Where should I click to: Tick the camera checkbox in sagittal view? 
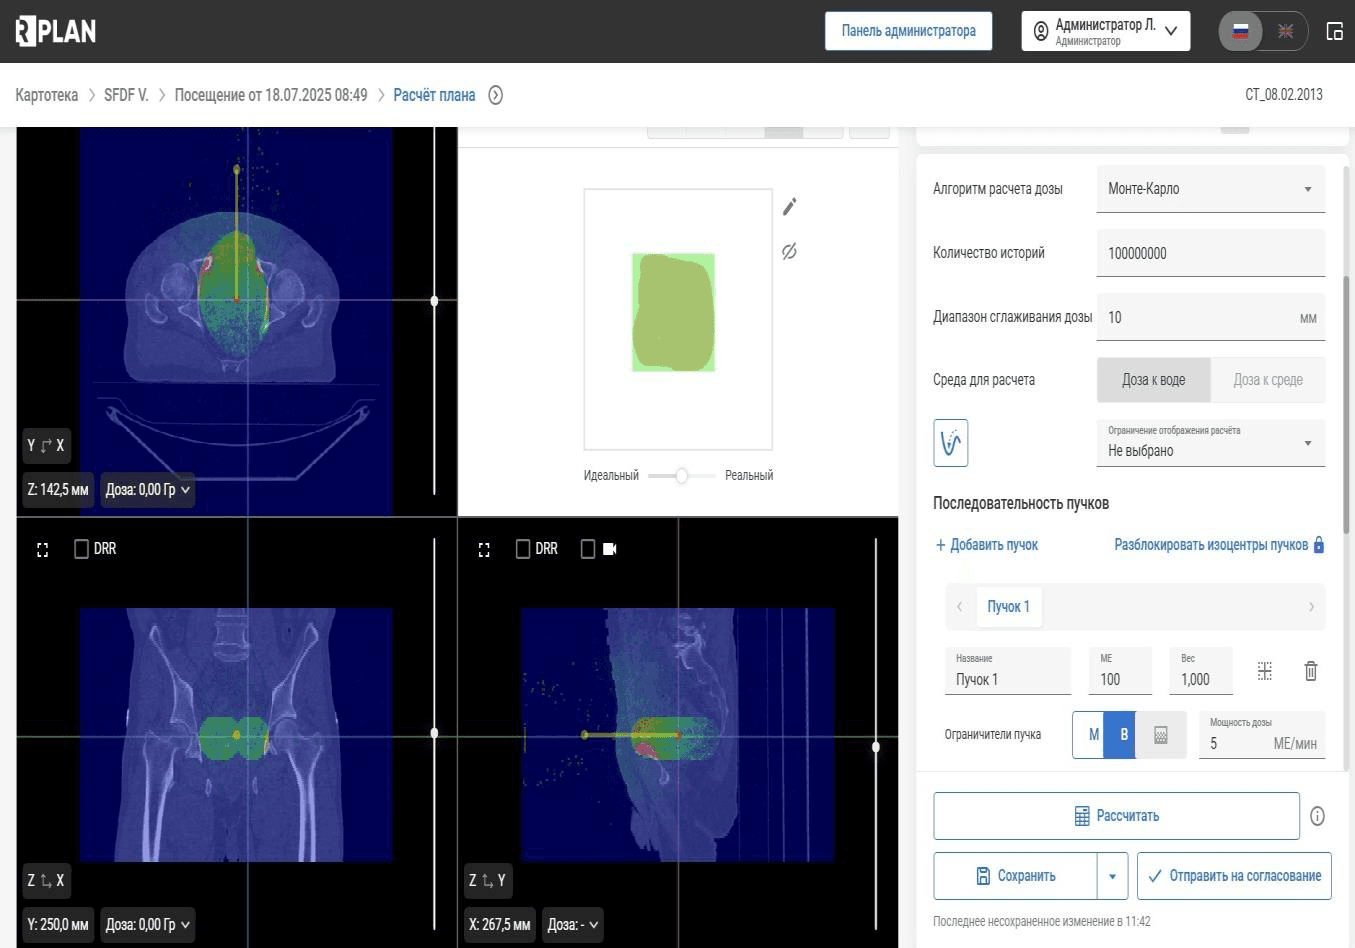(588, 549)
